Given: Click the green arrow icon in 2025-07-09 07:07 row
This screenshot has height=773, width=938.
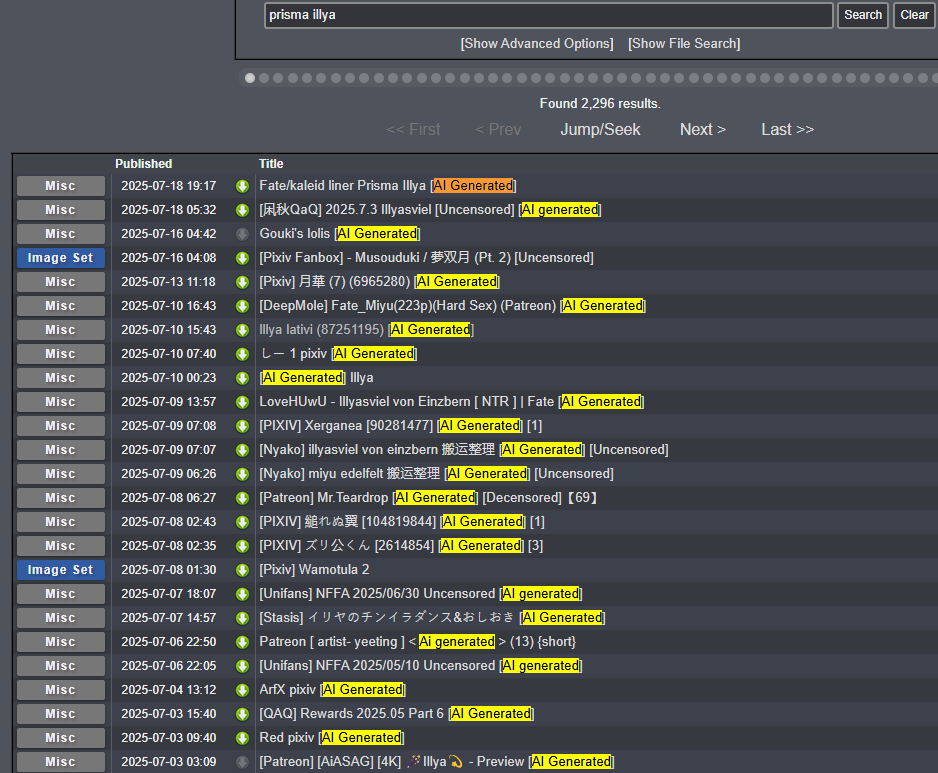Looking at the screenshot, I should (242, 450).
